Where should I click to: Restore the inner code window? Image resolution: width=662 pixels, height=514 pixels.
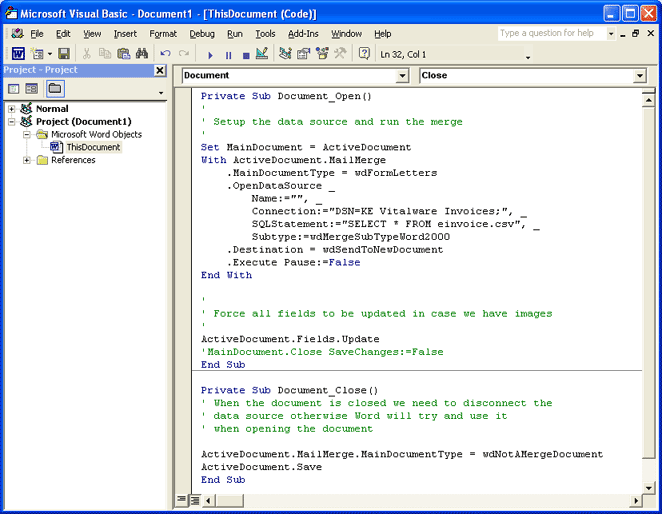click(636, 34)
